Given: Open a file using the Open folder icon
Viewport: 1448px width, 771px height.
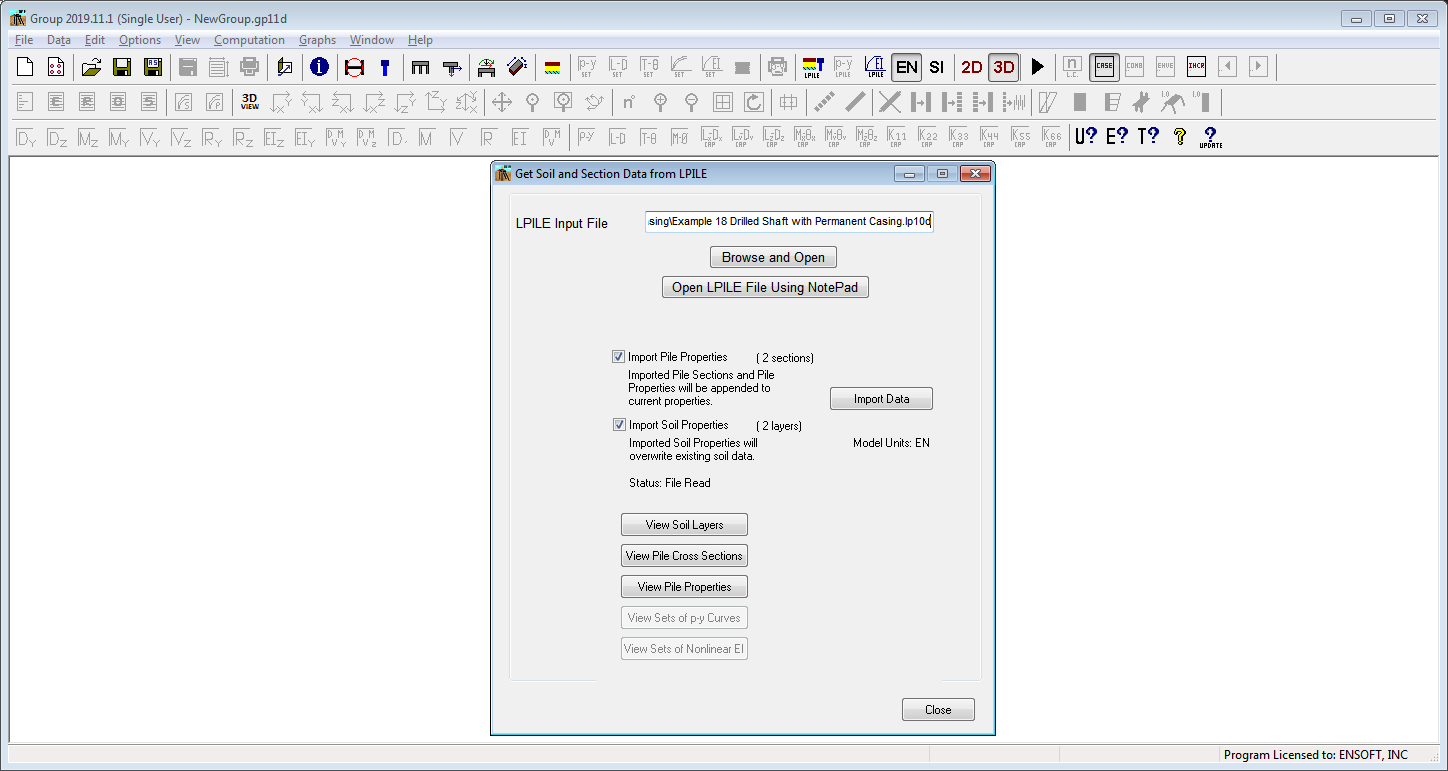Looking at the screenshot, I should click(x=90, y=67).
